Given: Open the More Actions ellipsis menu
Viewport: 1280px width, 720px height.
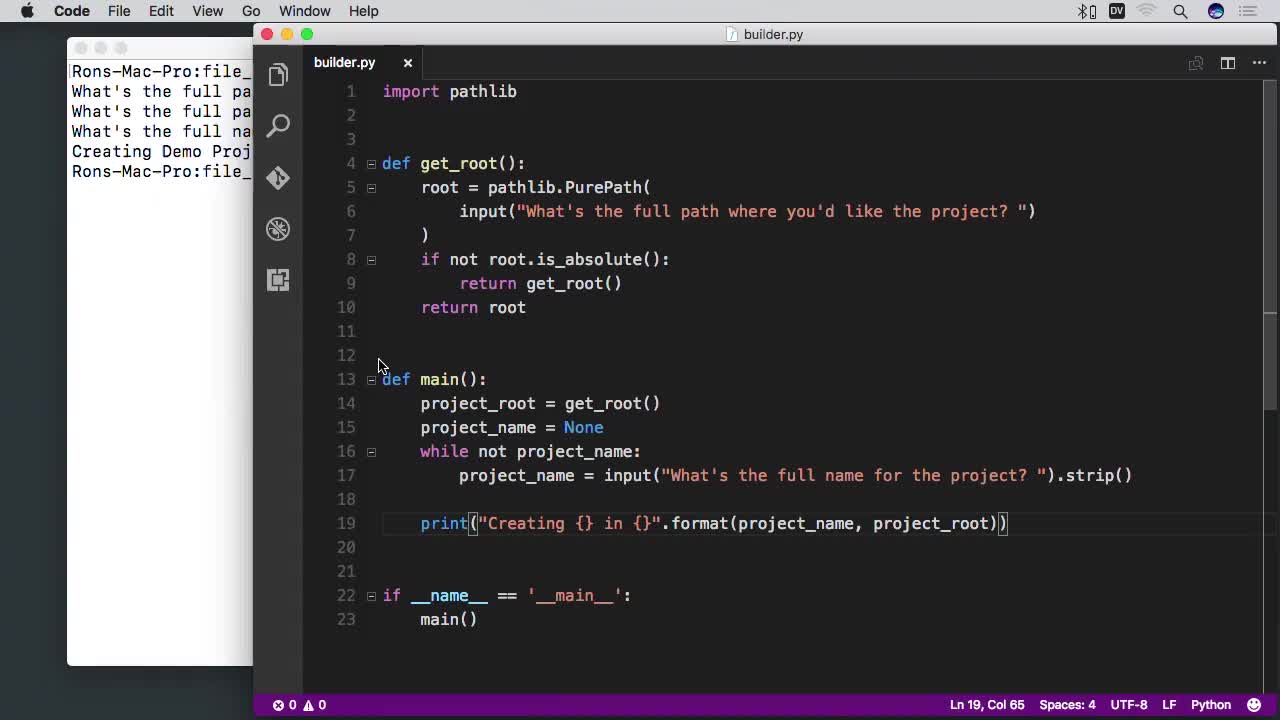Looking at the screenshot, I should click(x=1259, y=63).
